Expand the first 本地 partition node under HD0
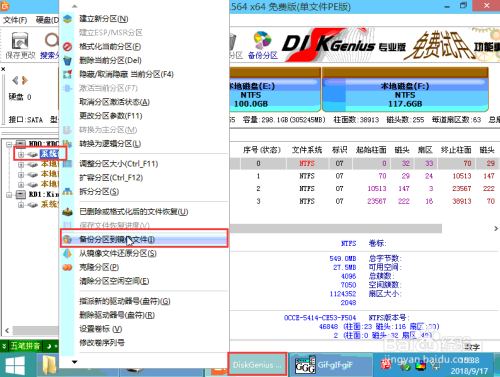 pyautogui.click(x=21, y=165)
